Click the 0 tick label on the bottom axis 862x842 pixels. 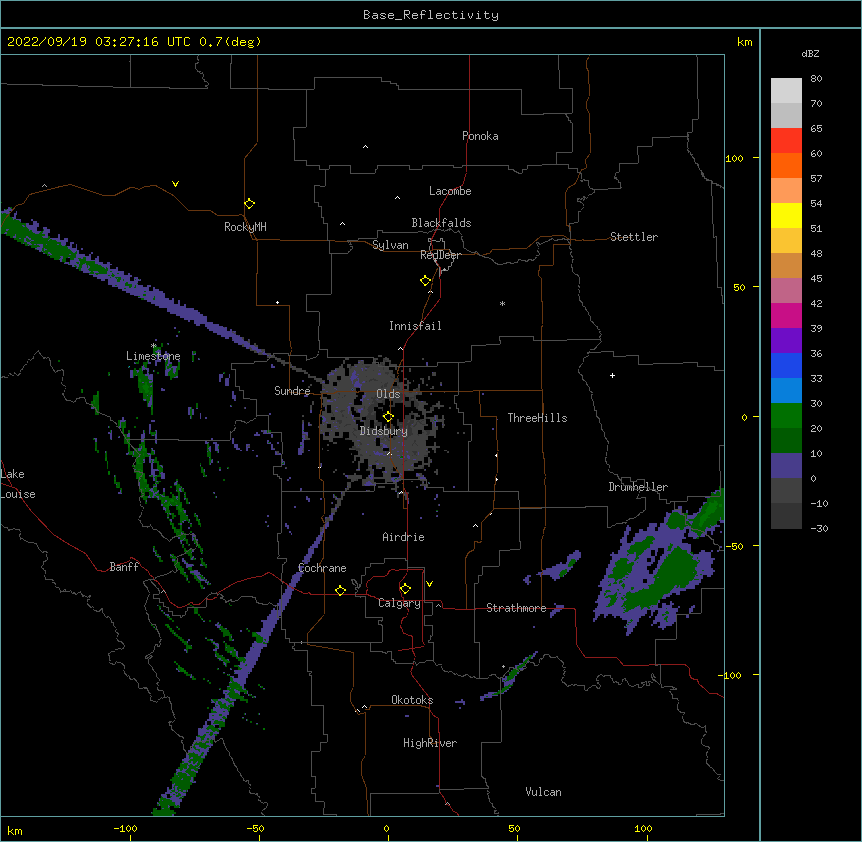point(386,828)
